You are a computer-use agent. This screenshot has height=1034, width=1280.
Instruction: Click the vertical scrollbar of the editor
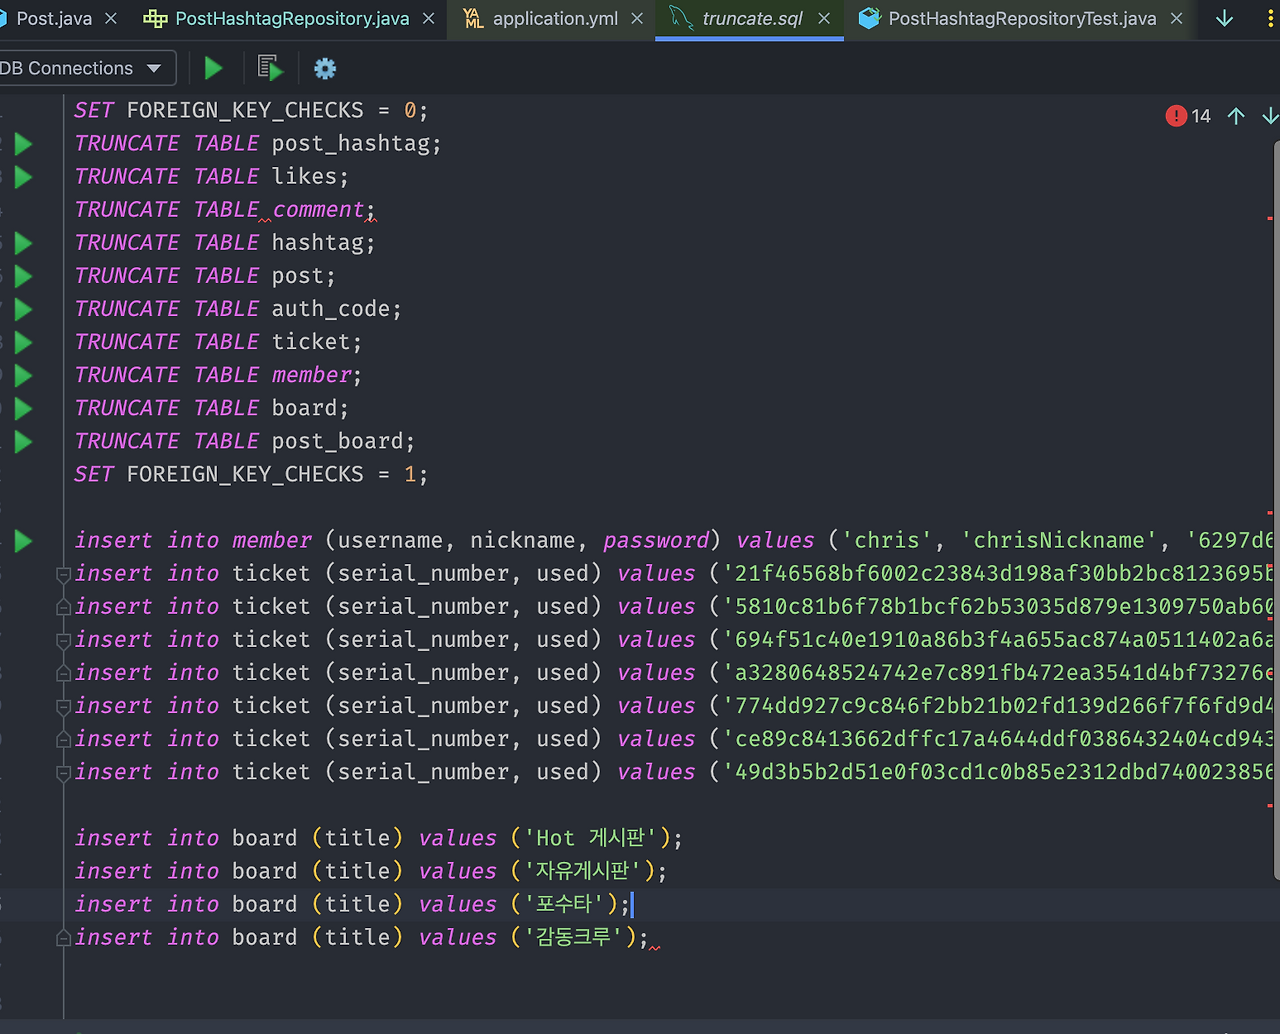(x=1276, y=510)
